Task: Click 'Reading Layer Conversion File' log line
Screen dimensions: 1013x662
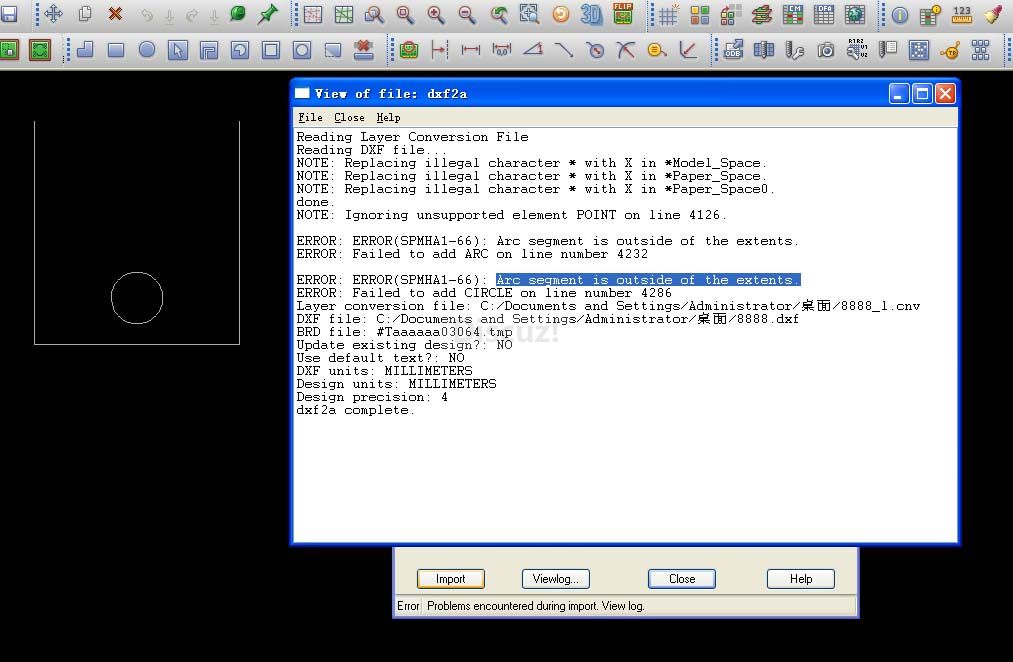Action: click(x=412, y=137)
